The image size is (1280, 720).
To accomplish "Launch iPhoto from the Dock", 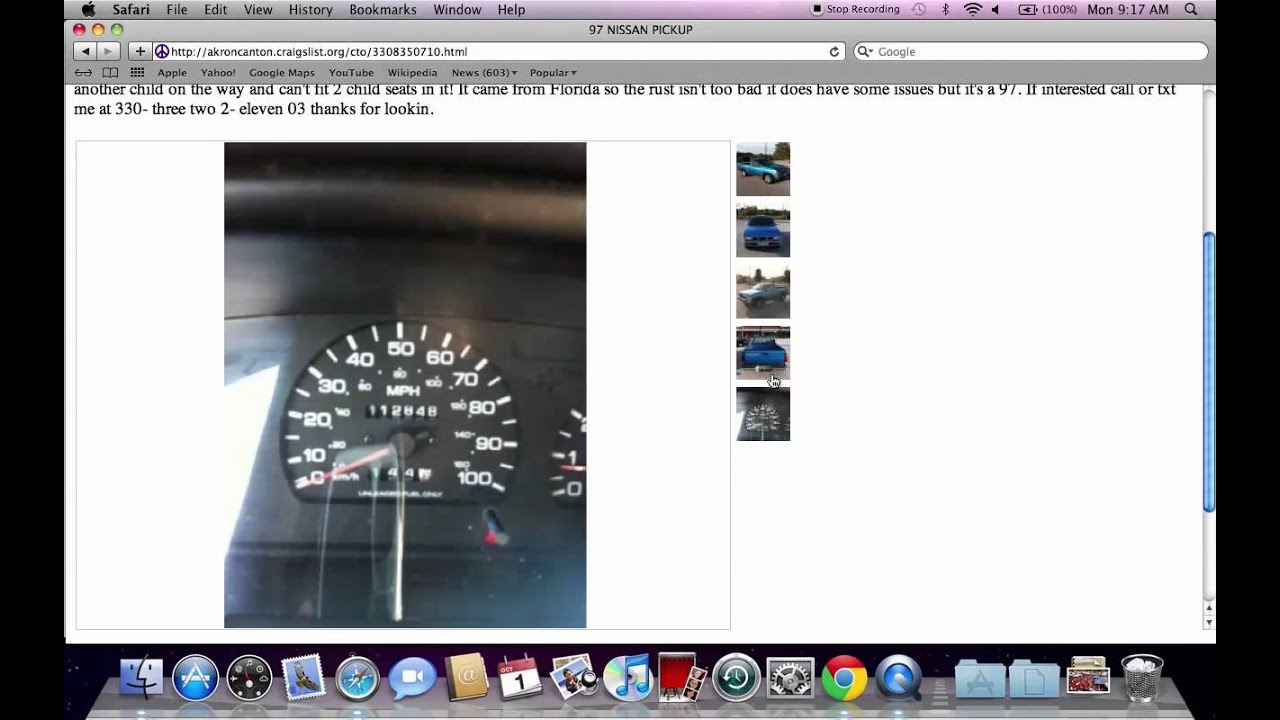I will tap(573, 678).
